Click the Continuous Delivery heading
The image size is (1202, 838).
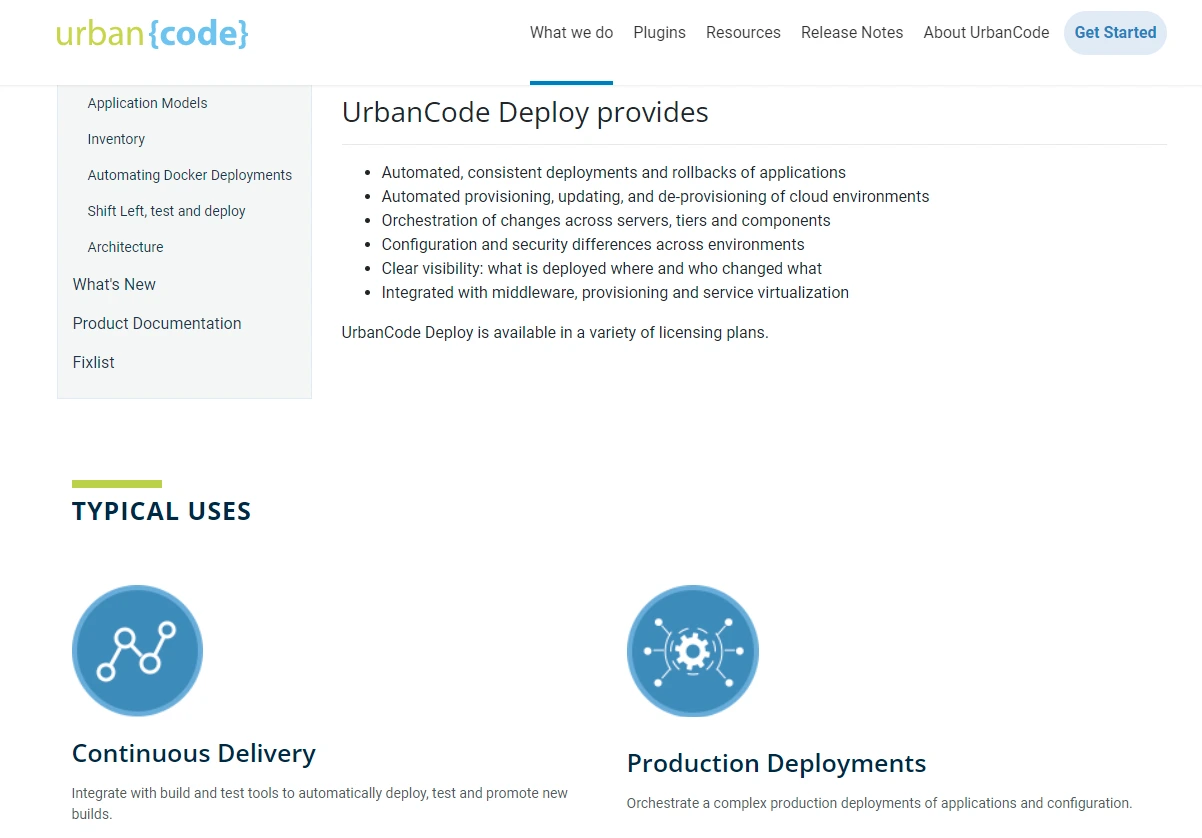[194, 753]
